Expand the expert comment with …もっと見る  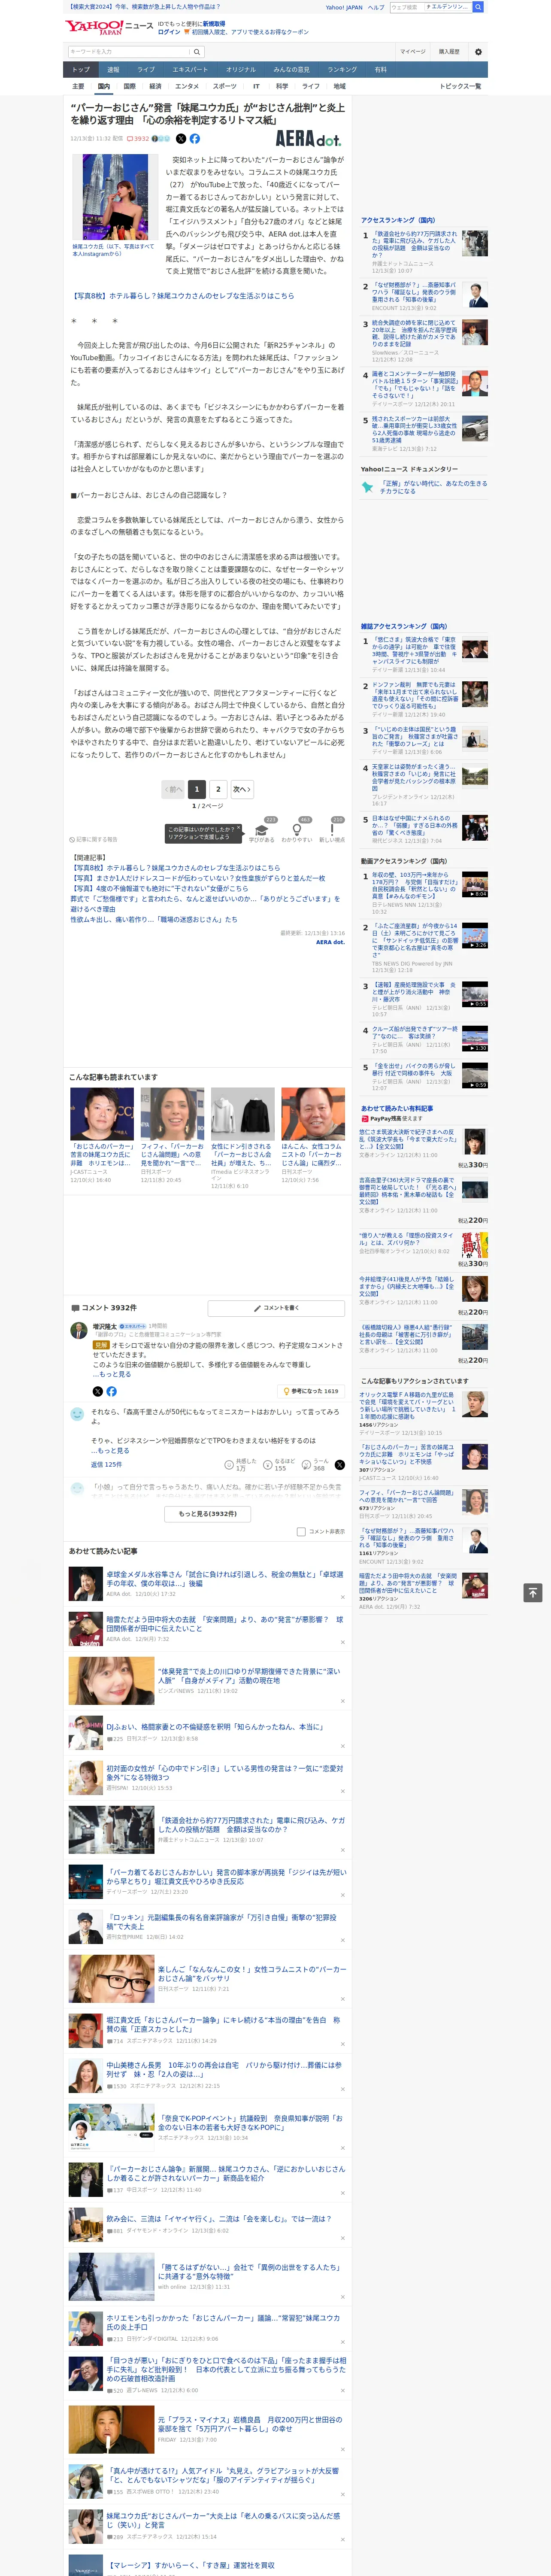pos(112,1374)
